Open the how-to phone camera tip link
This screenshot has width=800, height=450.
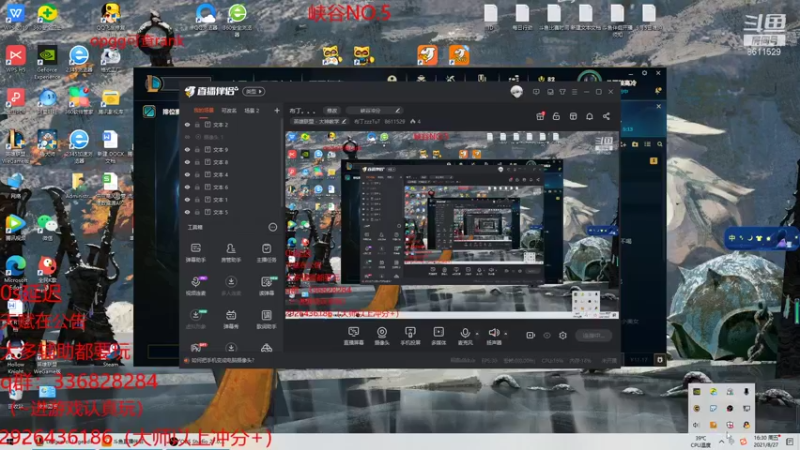(x=223, y=360)
